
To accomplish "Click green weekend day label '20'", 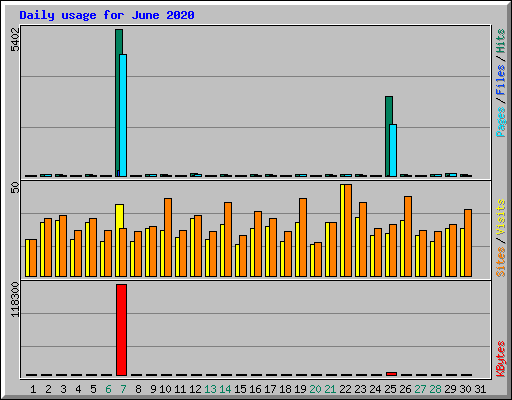I will pyautogui.click(x=315, y=389).
